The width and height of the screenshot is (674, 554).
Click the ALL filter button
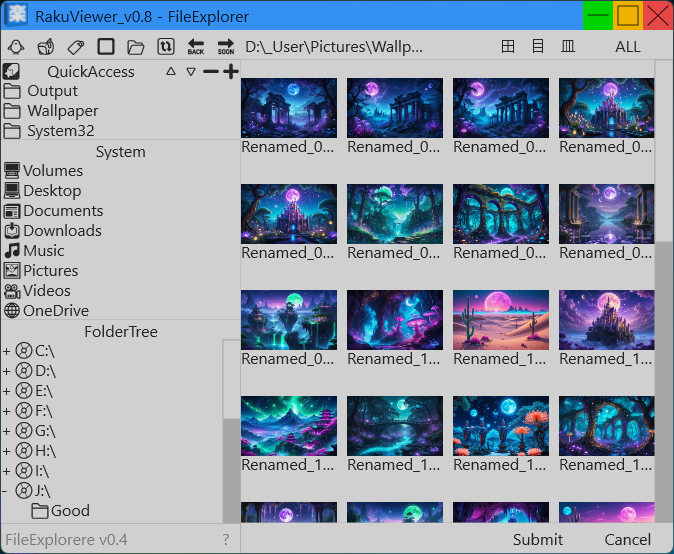[628, 46]
